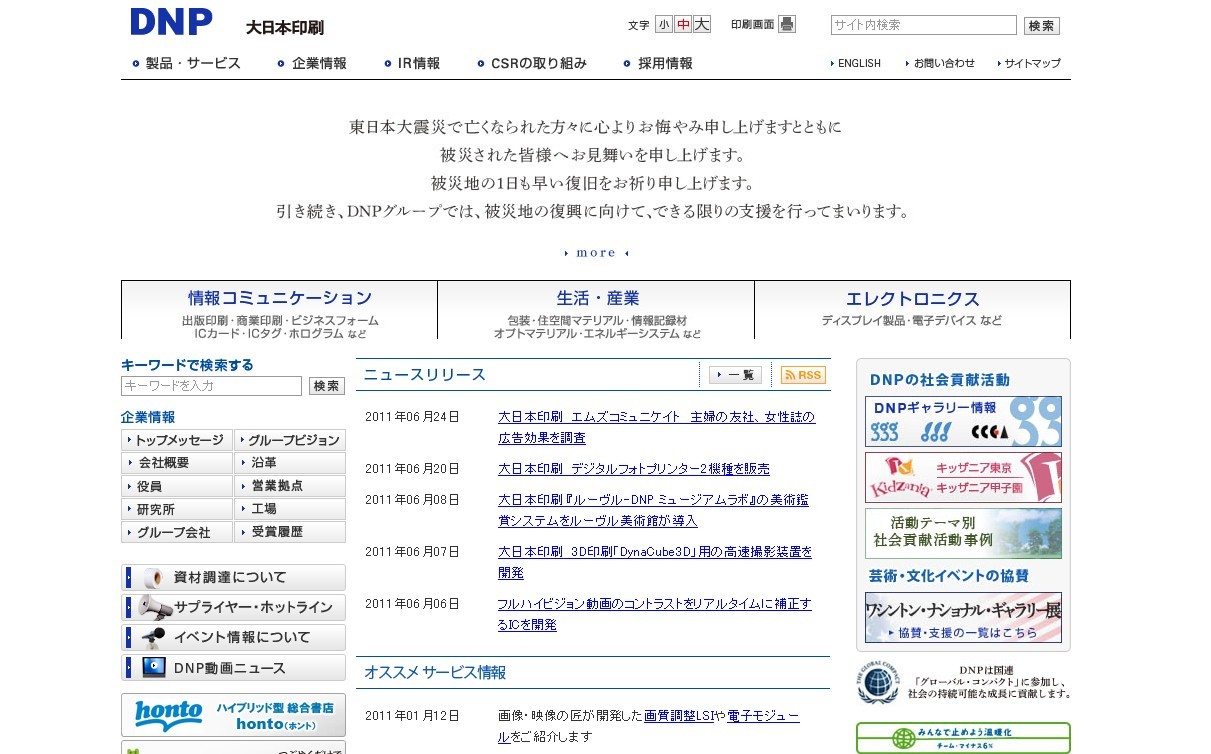This screenshot has width=1211, height=754.
Task: Click the site search 検索 button
Action: pos(1041,26)
